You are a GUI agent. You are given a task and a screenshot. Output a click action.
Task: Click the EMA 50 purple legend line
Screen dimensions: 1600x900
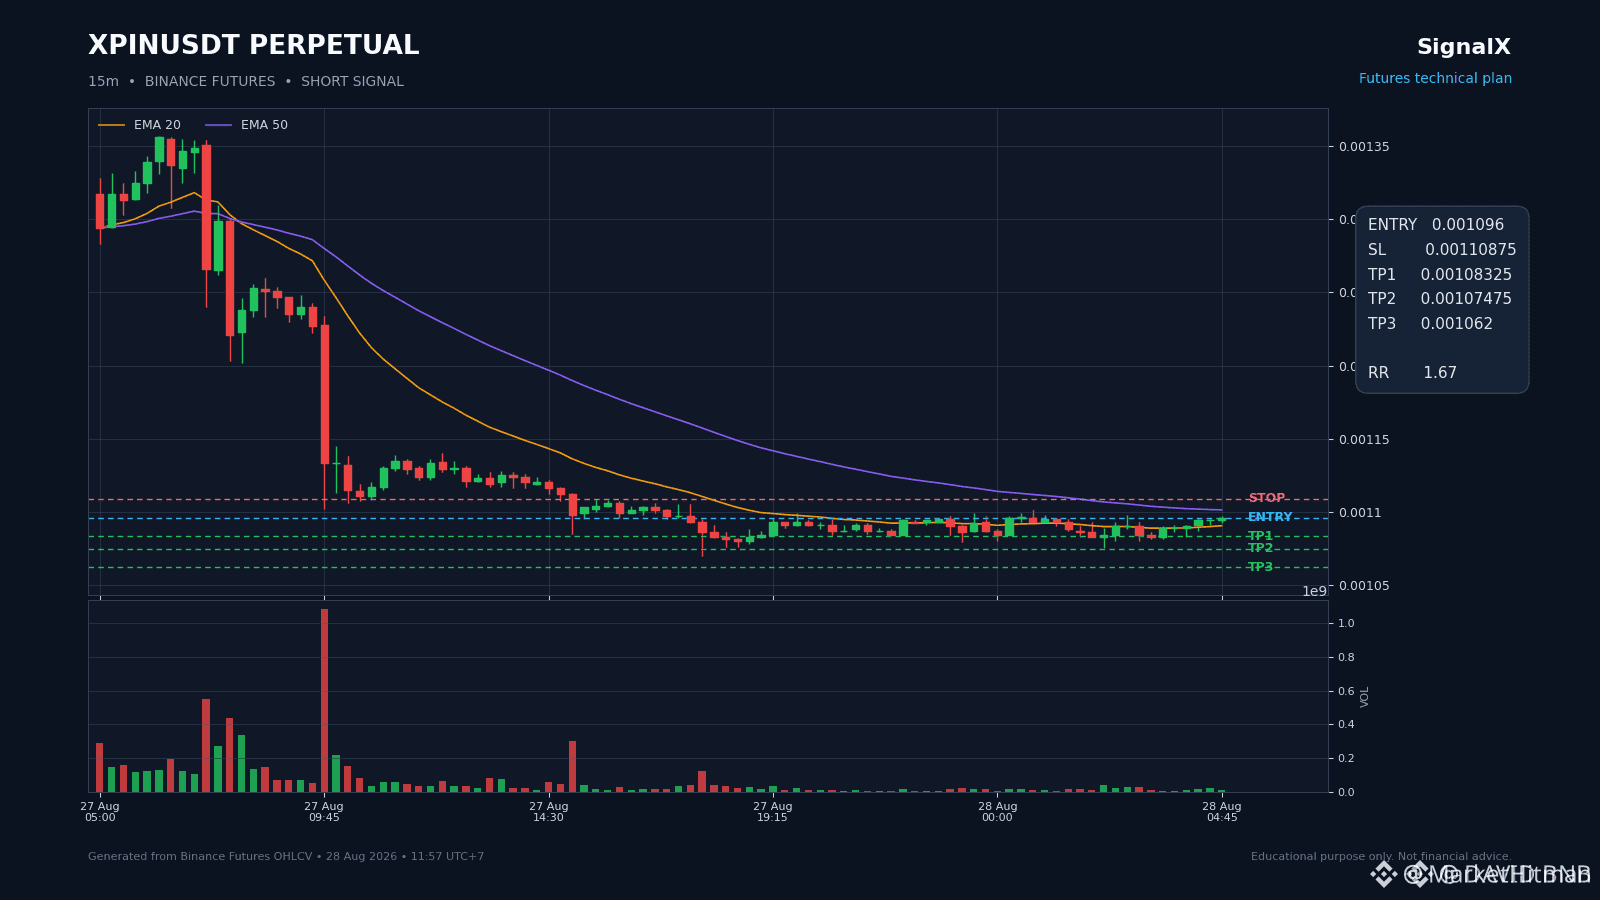tap(218, 125)
